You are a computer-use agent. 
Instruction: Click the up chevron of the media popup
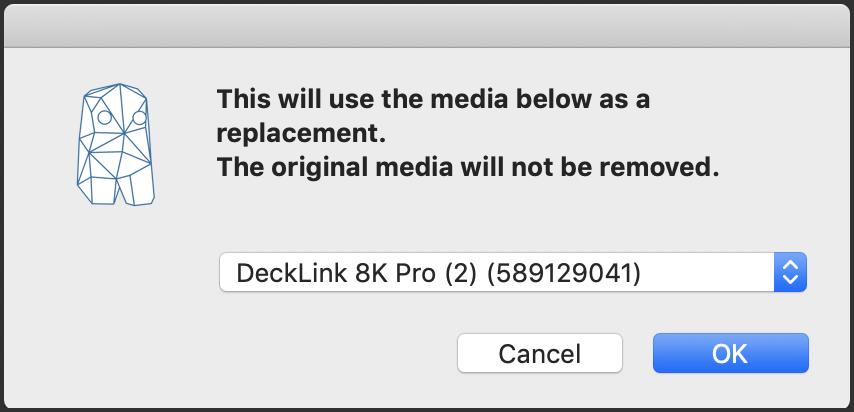click(790, 265)
